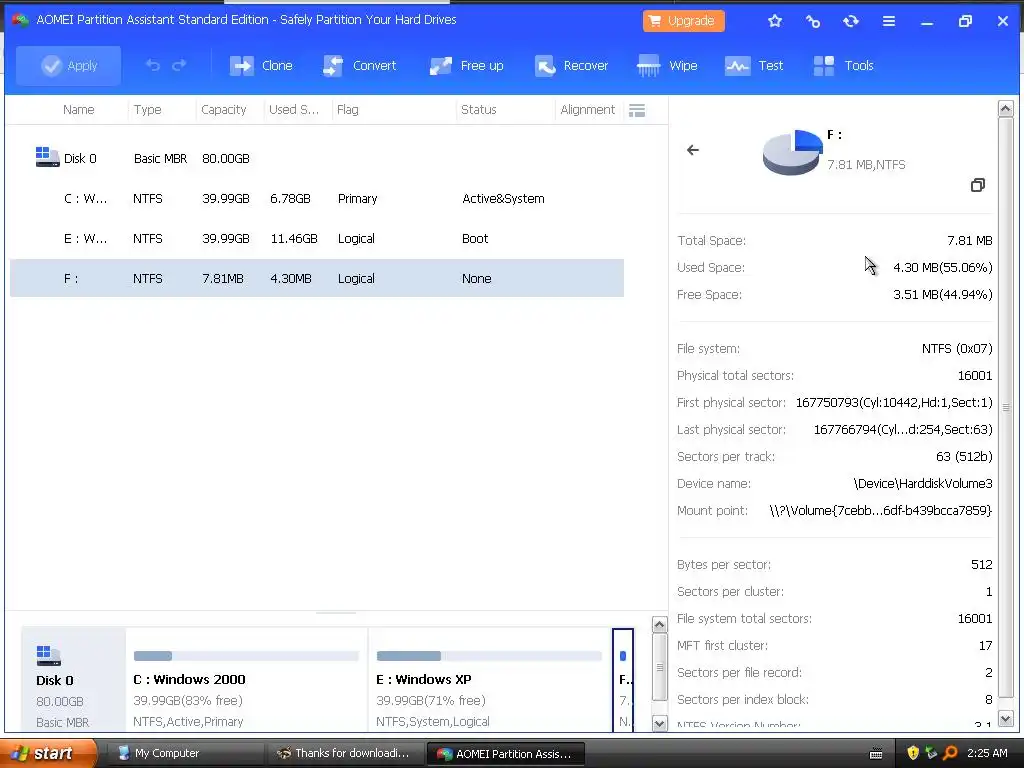This screenshot has height=768, width=1024.
Task: Click the star favorites icon in title bar
Action: point(775,21)
